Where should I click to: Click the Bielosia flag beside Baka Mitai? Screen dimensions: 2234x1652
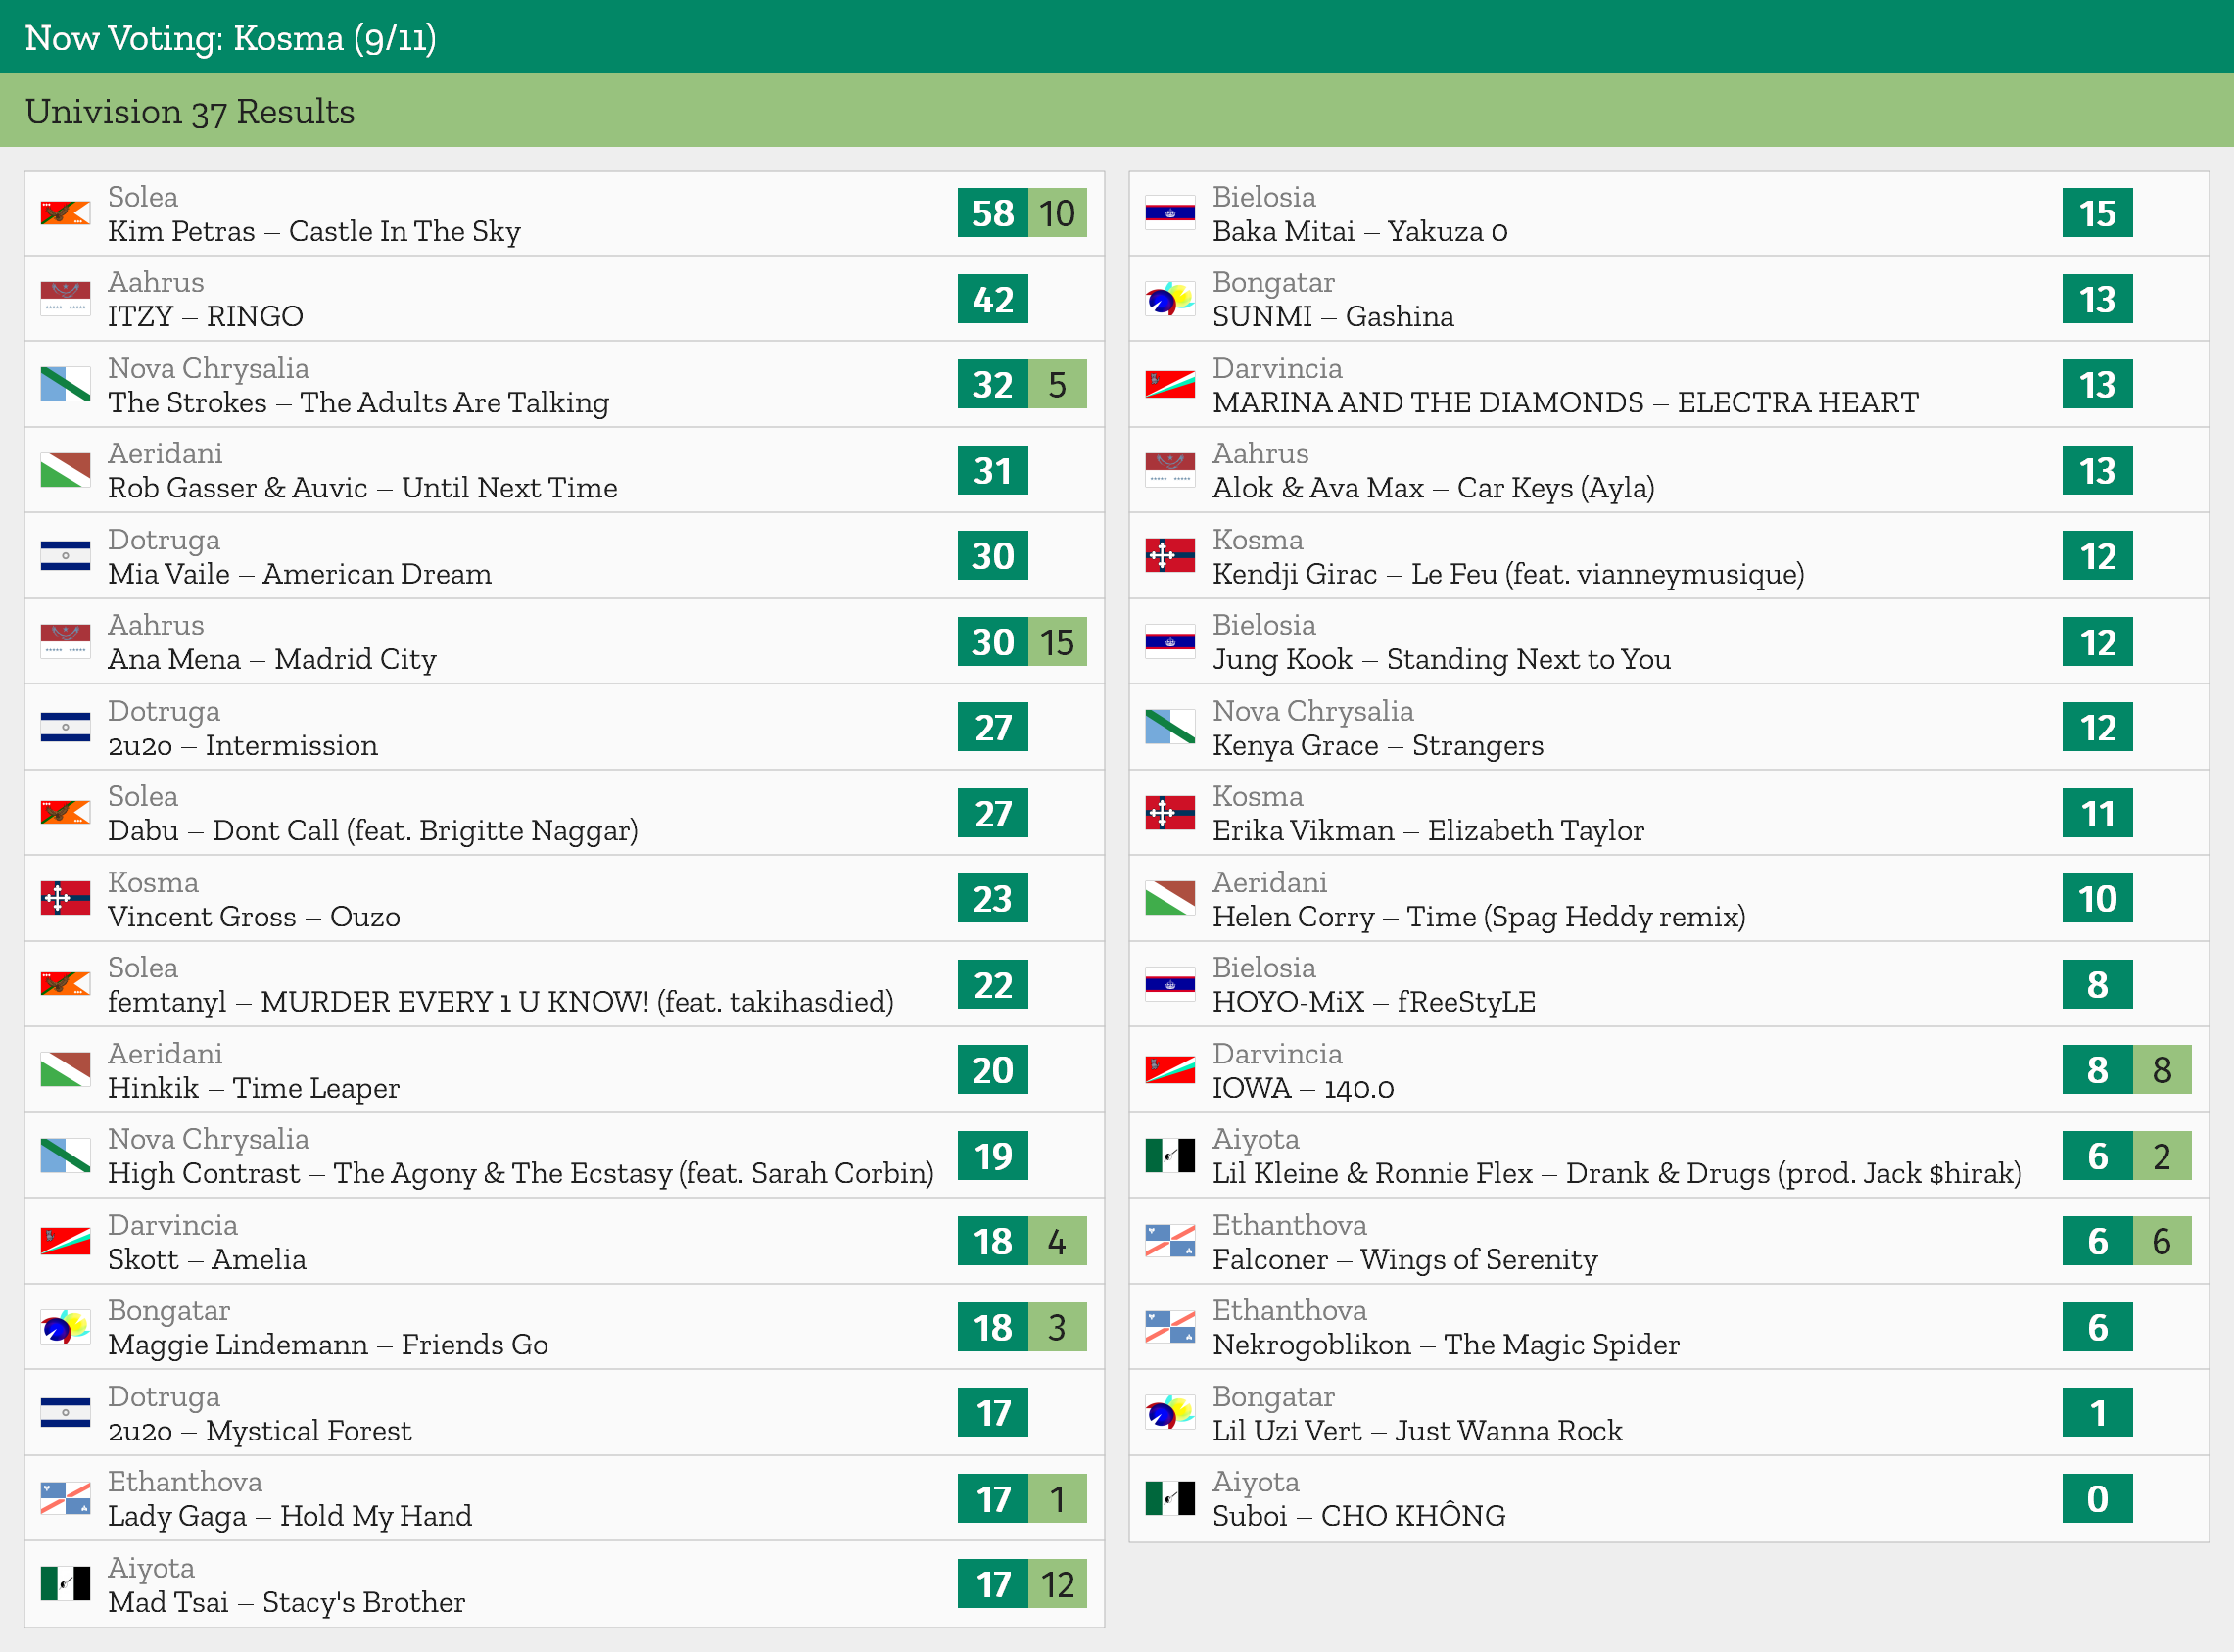pyautogui.click(x=1170, y=213)
